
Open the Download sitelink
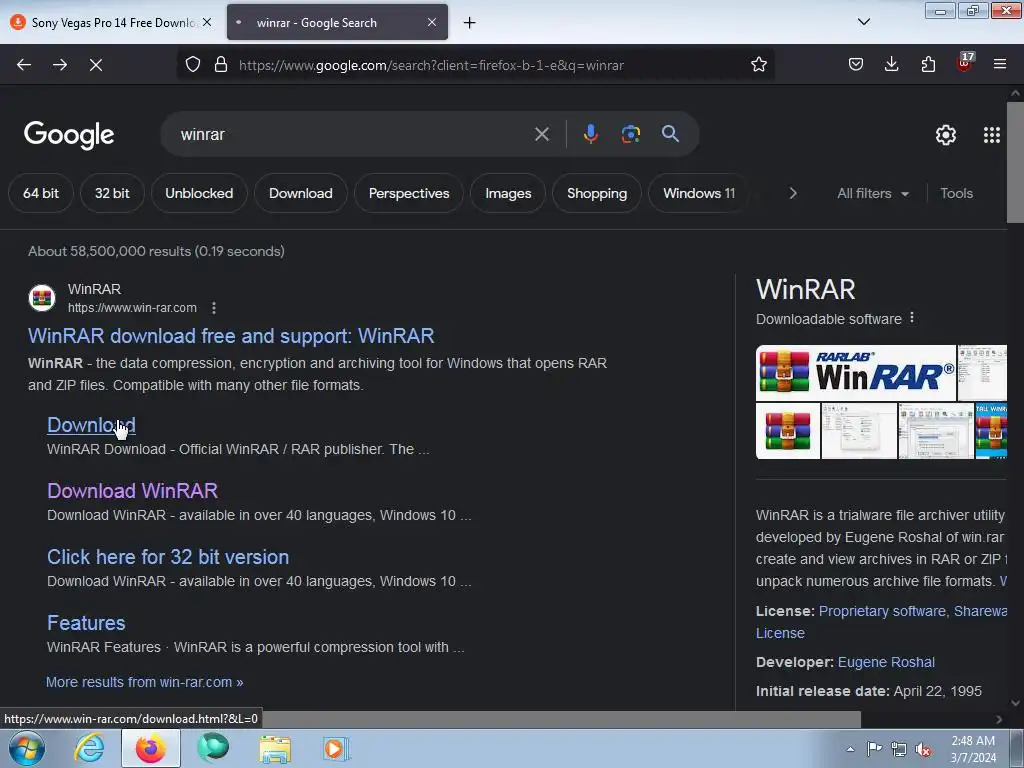pos(91,425)
